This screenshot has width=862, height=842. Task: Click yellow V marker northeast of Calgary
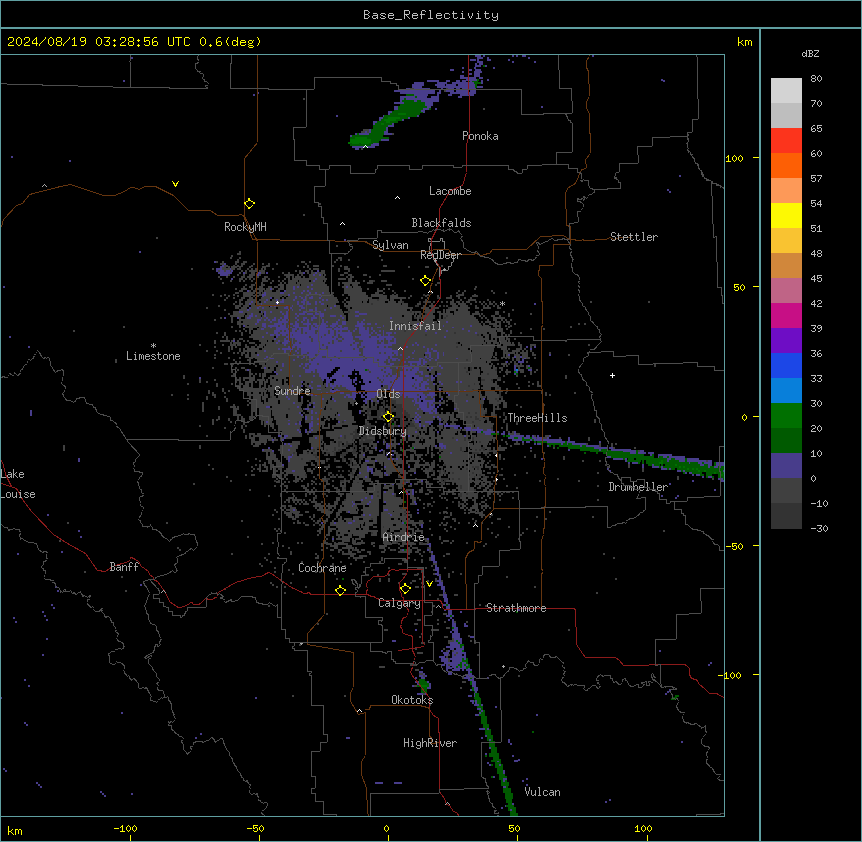pyautogui.click(x=429, y=584)
